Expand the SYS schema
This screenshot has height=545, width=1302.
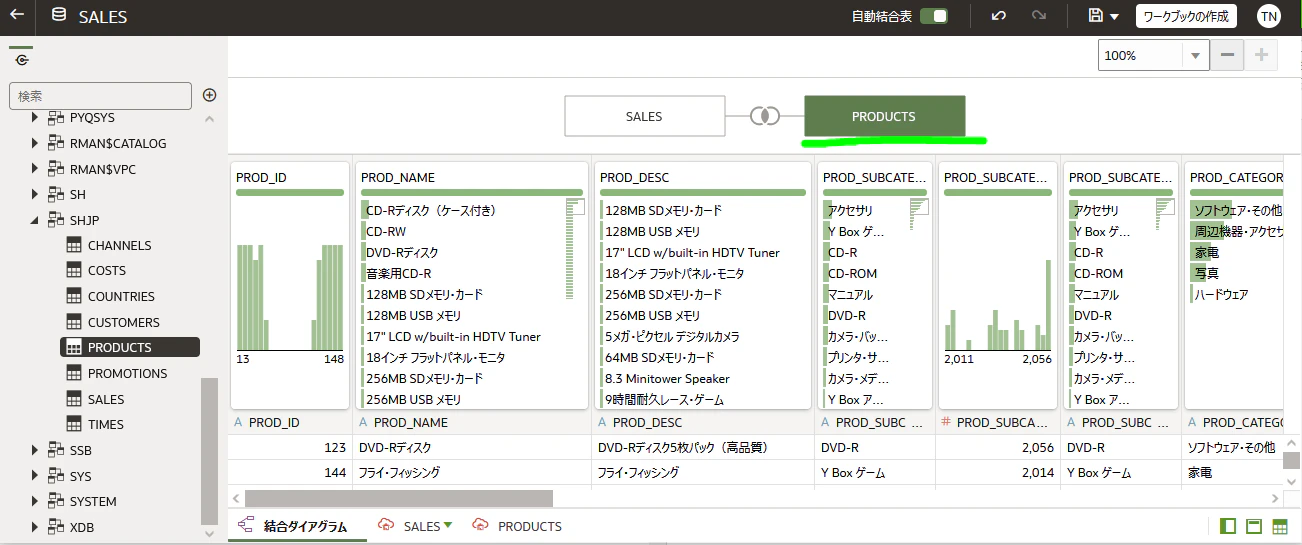pyautogui.click(x=35, y=476)
